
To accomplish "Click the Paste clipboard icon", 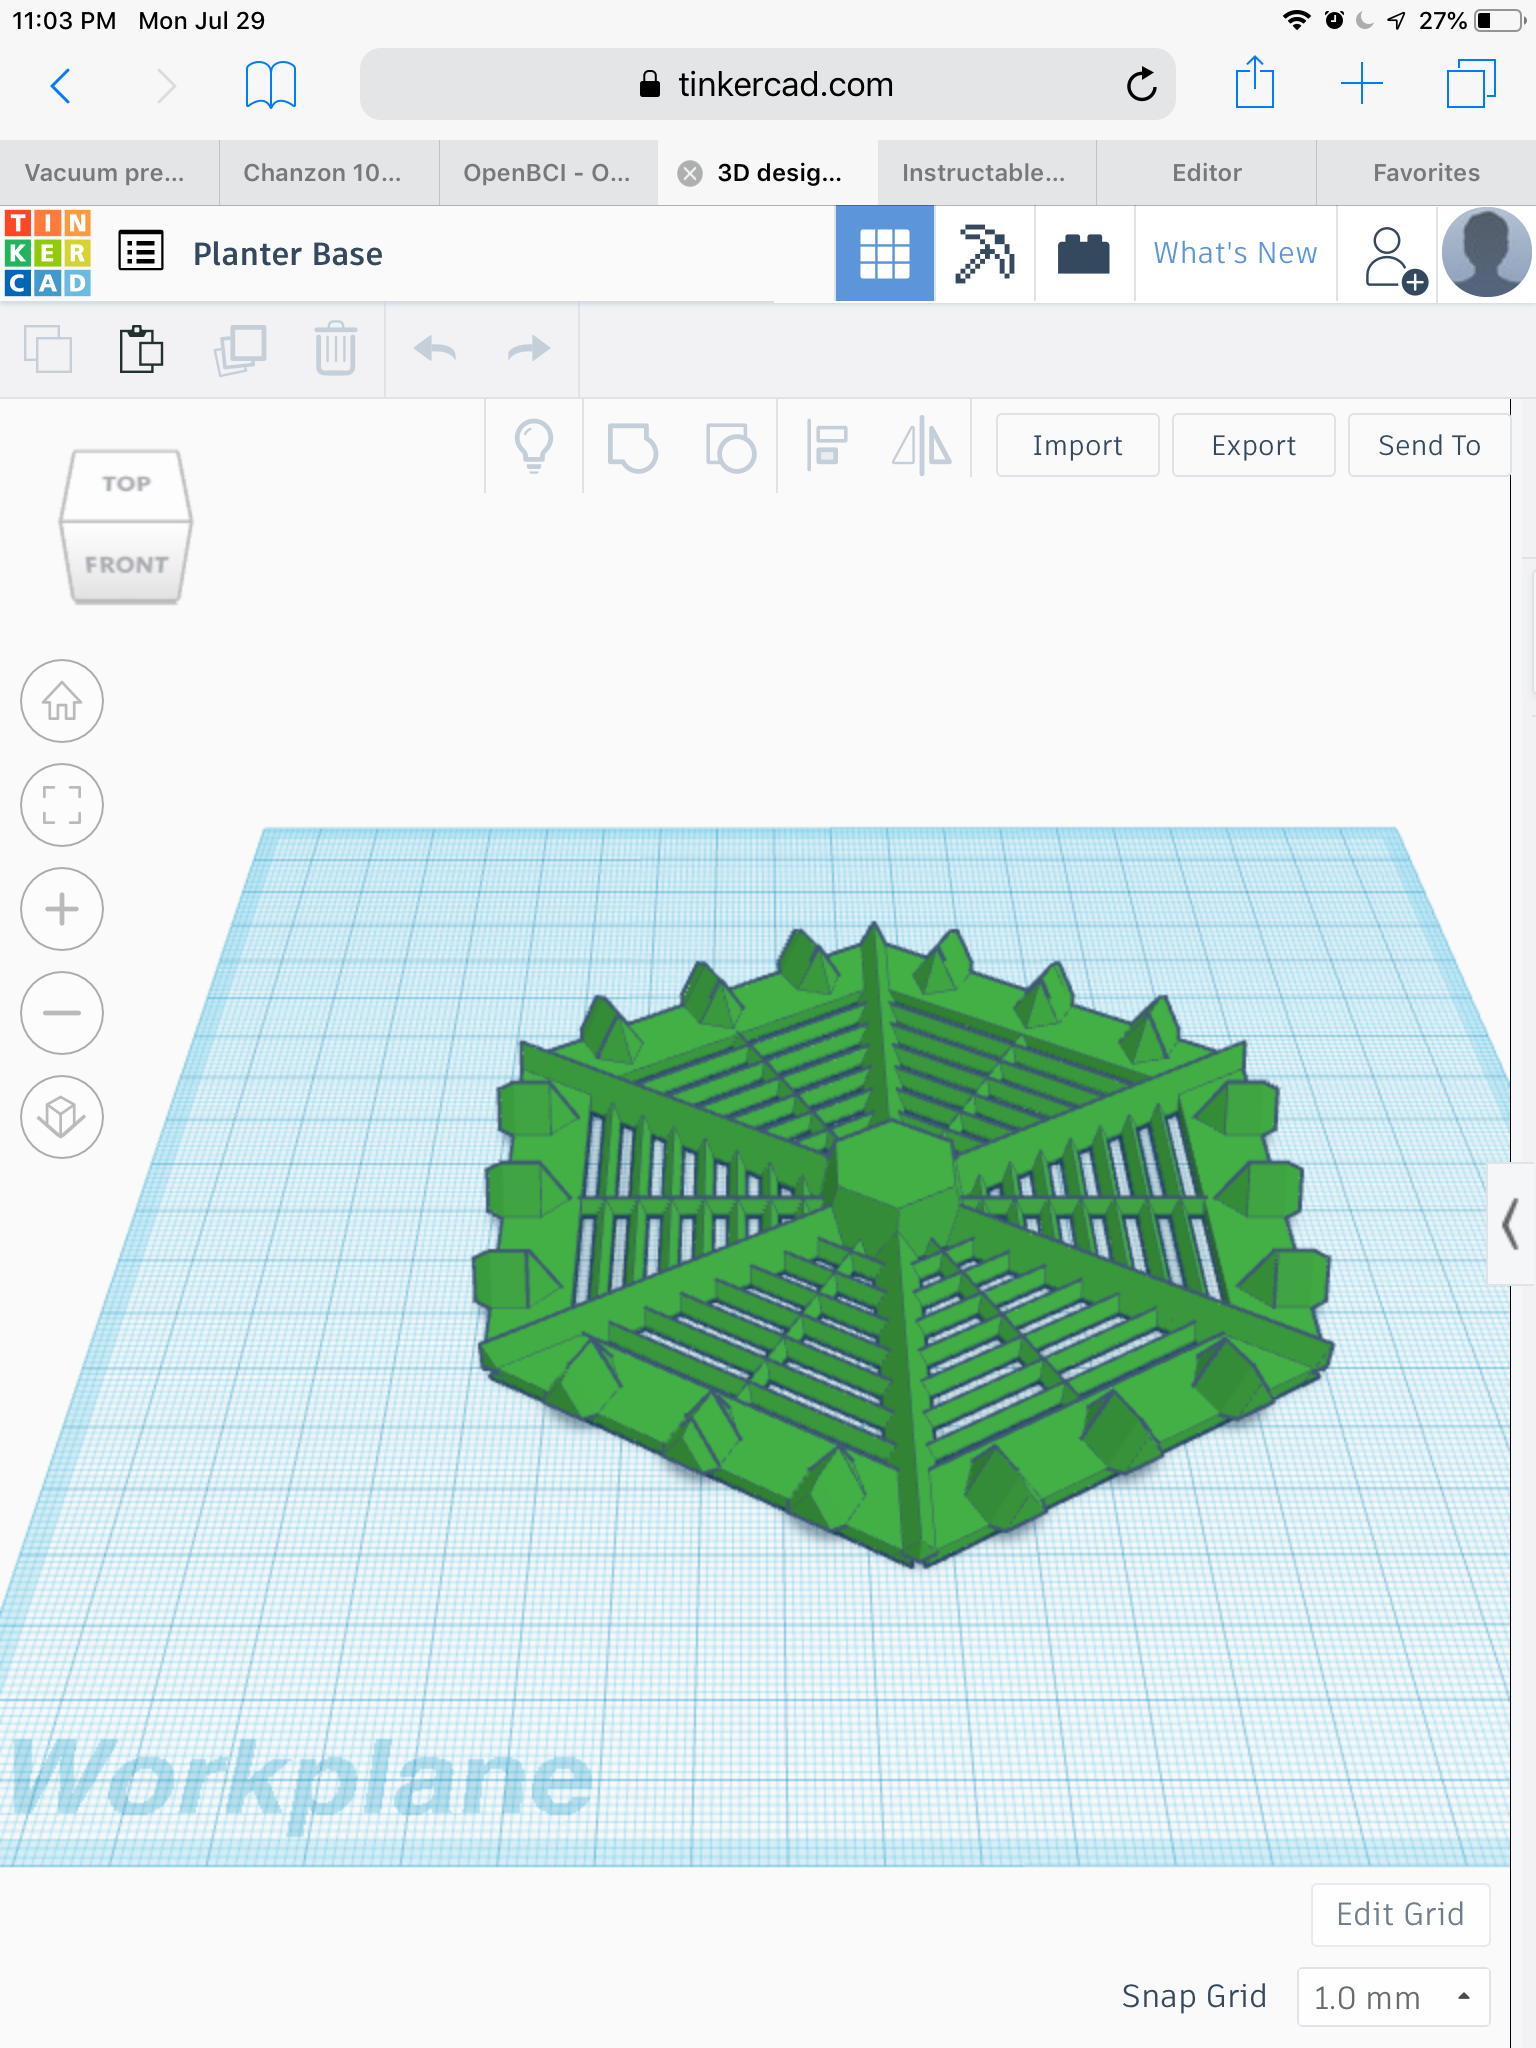I will 141,349.
